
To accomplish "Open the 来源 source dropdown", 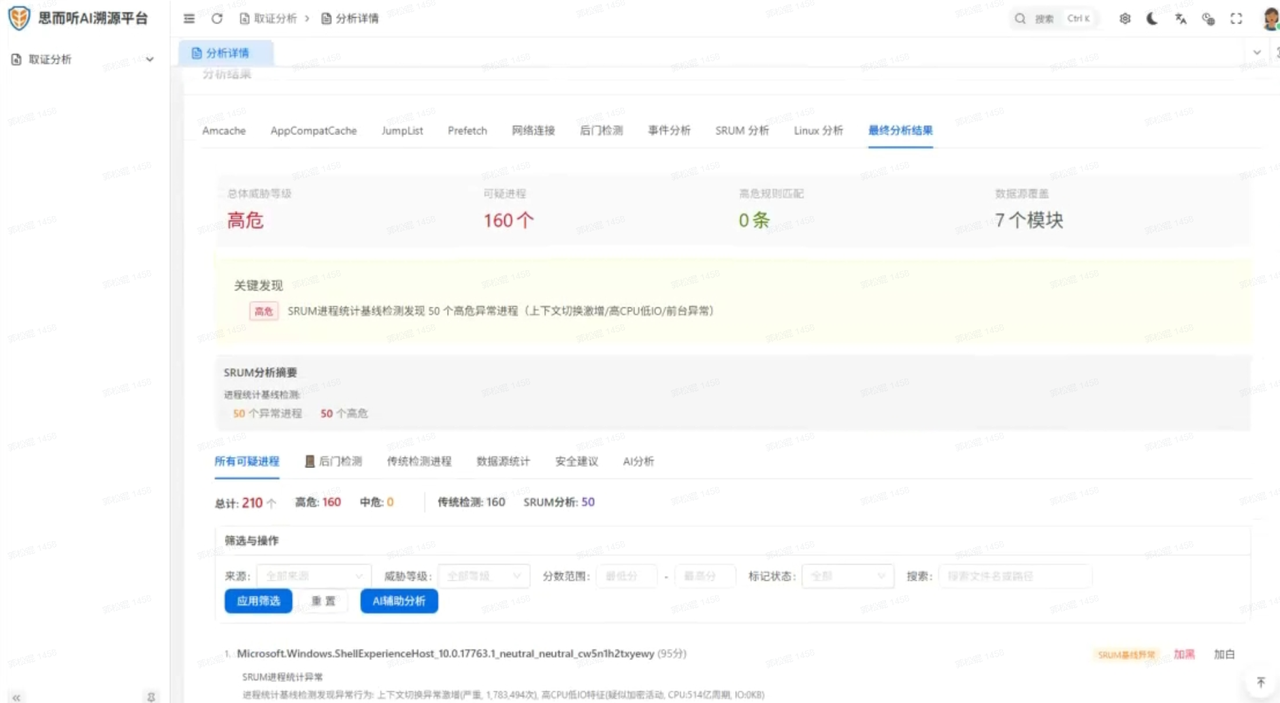I will point(314,576).
